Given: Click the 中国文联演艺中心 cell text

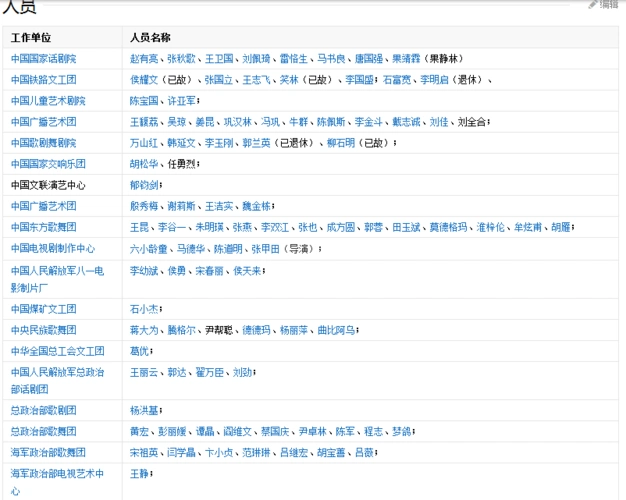Looking at the screenshot, I should pos(48,185).
